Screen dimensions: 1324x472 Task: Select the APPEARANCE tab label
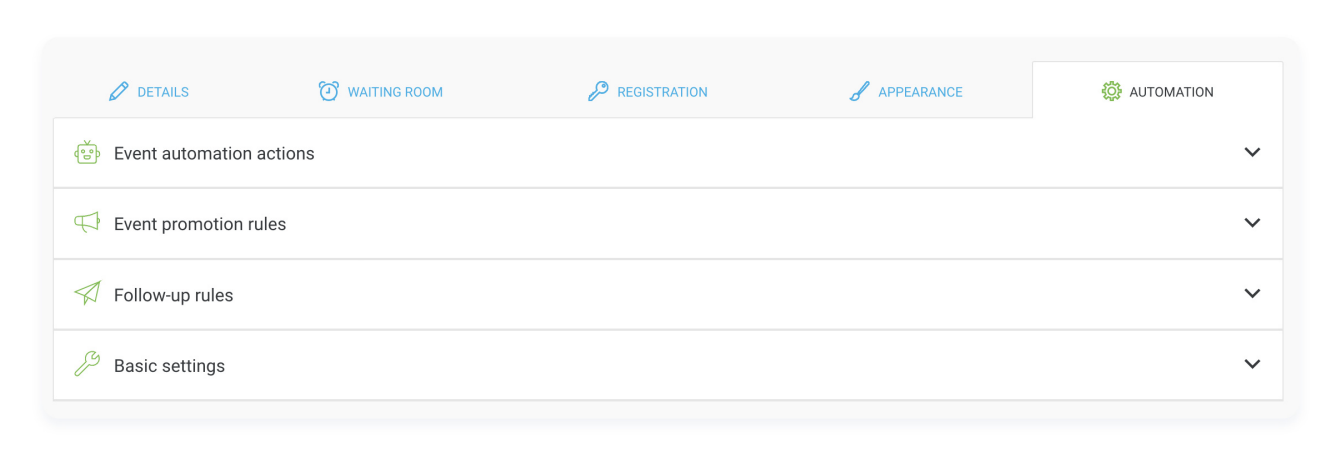[x=920, y=92]
